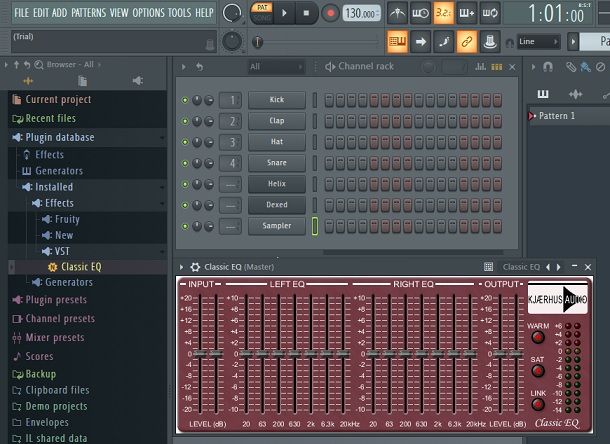Mute the Sampler channel with green LED
610x444 pixels.
[x=185, y=226]
